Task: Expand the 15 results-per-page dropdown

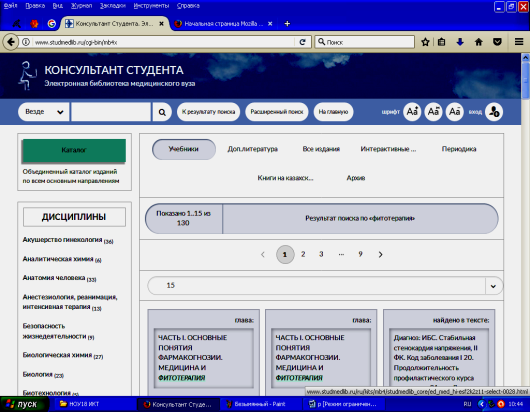Action: coord(493,286)
